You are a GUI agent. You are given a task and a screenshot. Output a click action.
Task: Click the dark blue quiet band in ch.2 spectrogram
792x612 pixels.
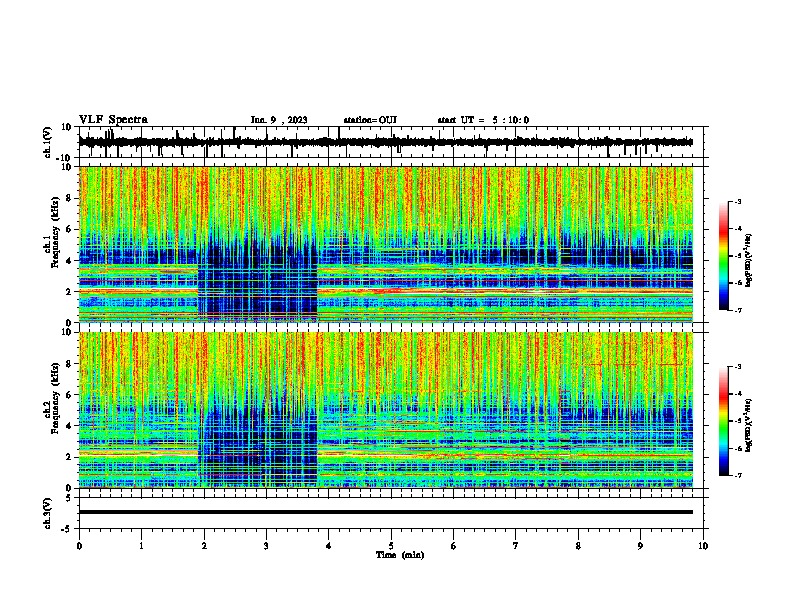(258, 449)
